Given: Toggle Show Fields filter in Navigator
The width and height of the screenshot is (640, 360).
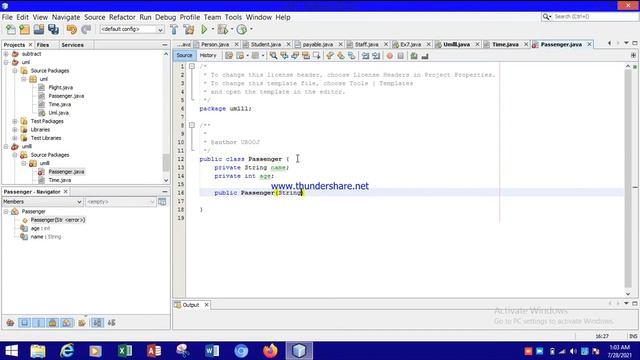Looking at the screenshot, I should click(x=24, y=323).
